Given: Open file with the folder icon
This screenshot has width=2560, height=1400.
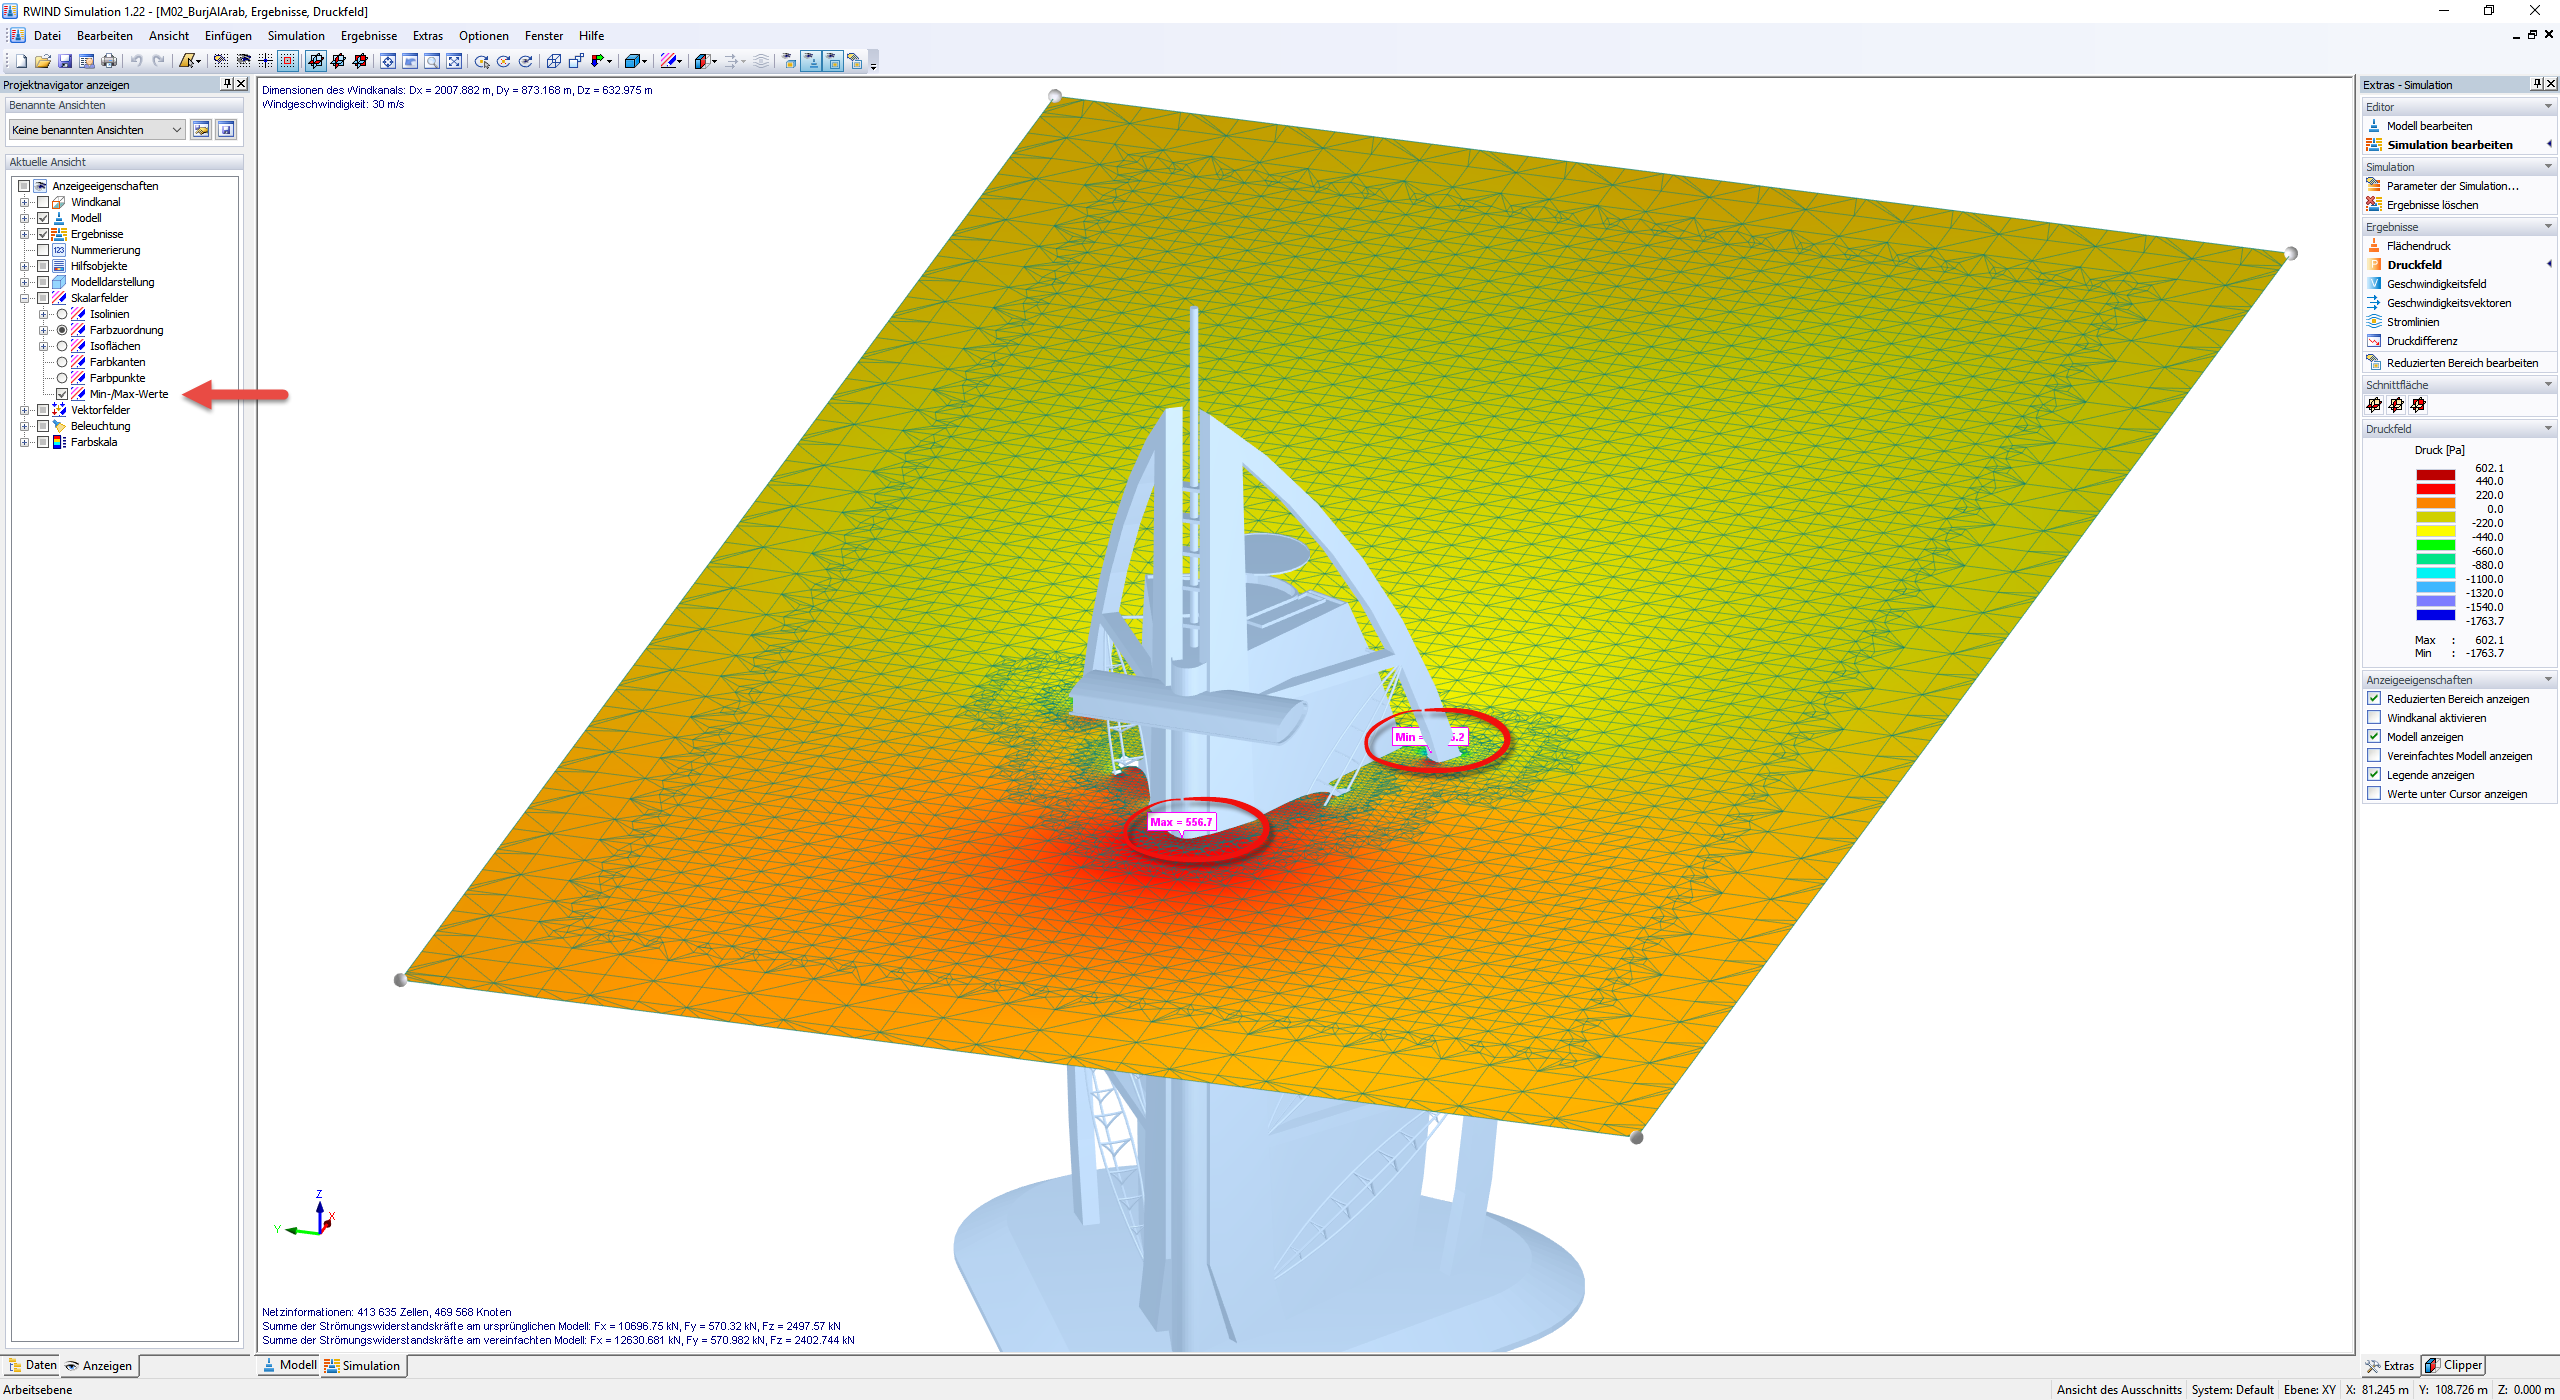Looking at the screenshot, I should click(43, 62).
